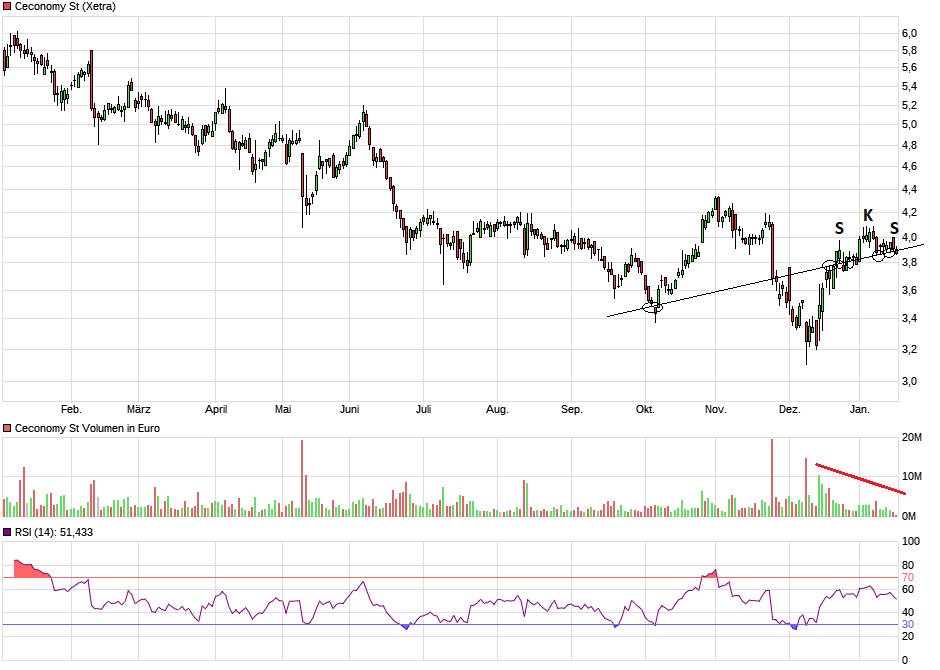Viewport: 940px width, 670px height.
Task: Select the left "S" shoulder annotation
Action: pos(839,229)
